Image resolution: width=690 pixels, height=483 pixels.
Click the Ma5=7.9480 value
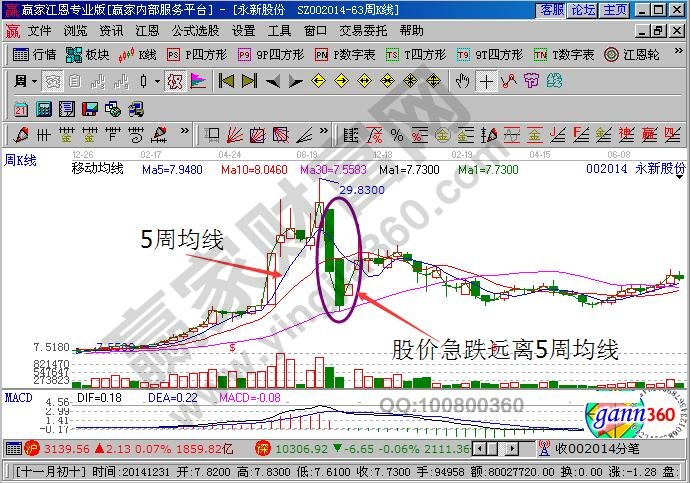click(172, 170)
